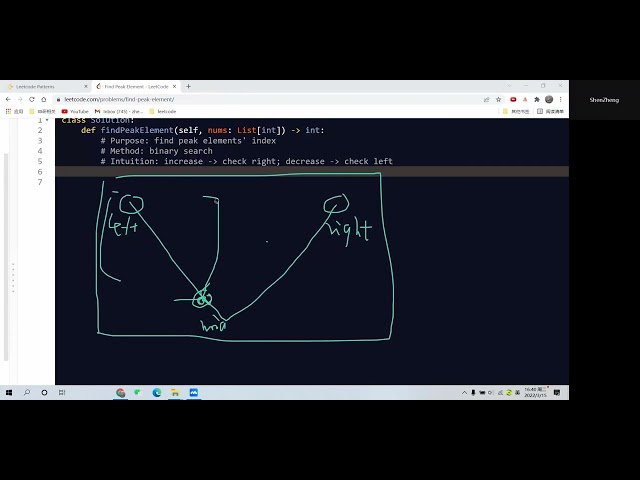The width and height of the screenshot is (640, 480).
Task: Open the other bookmarks folder
Action: 516,111
